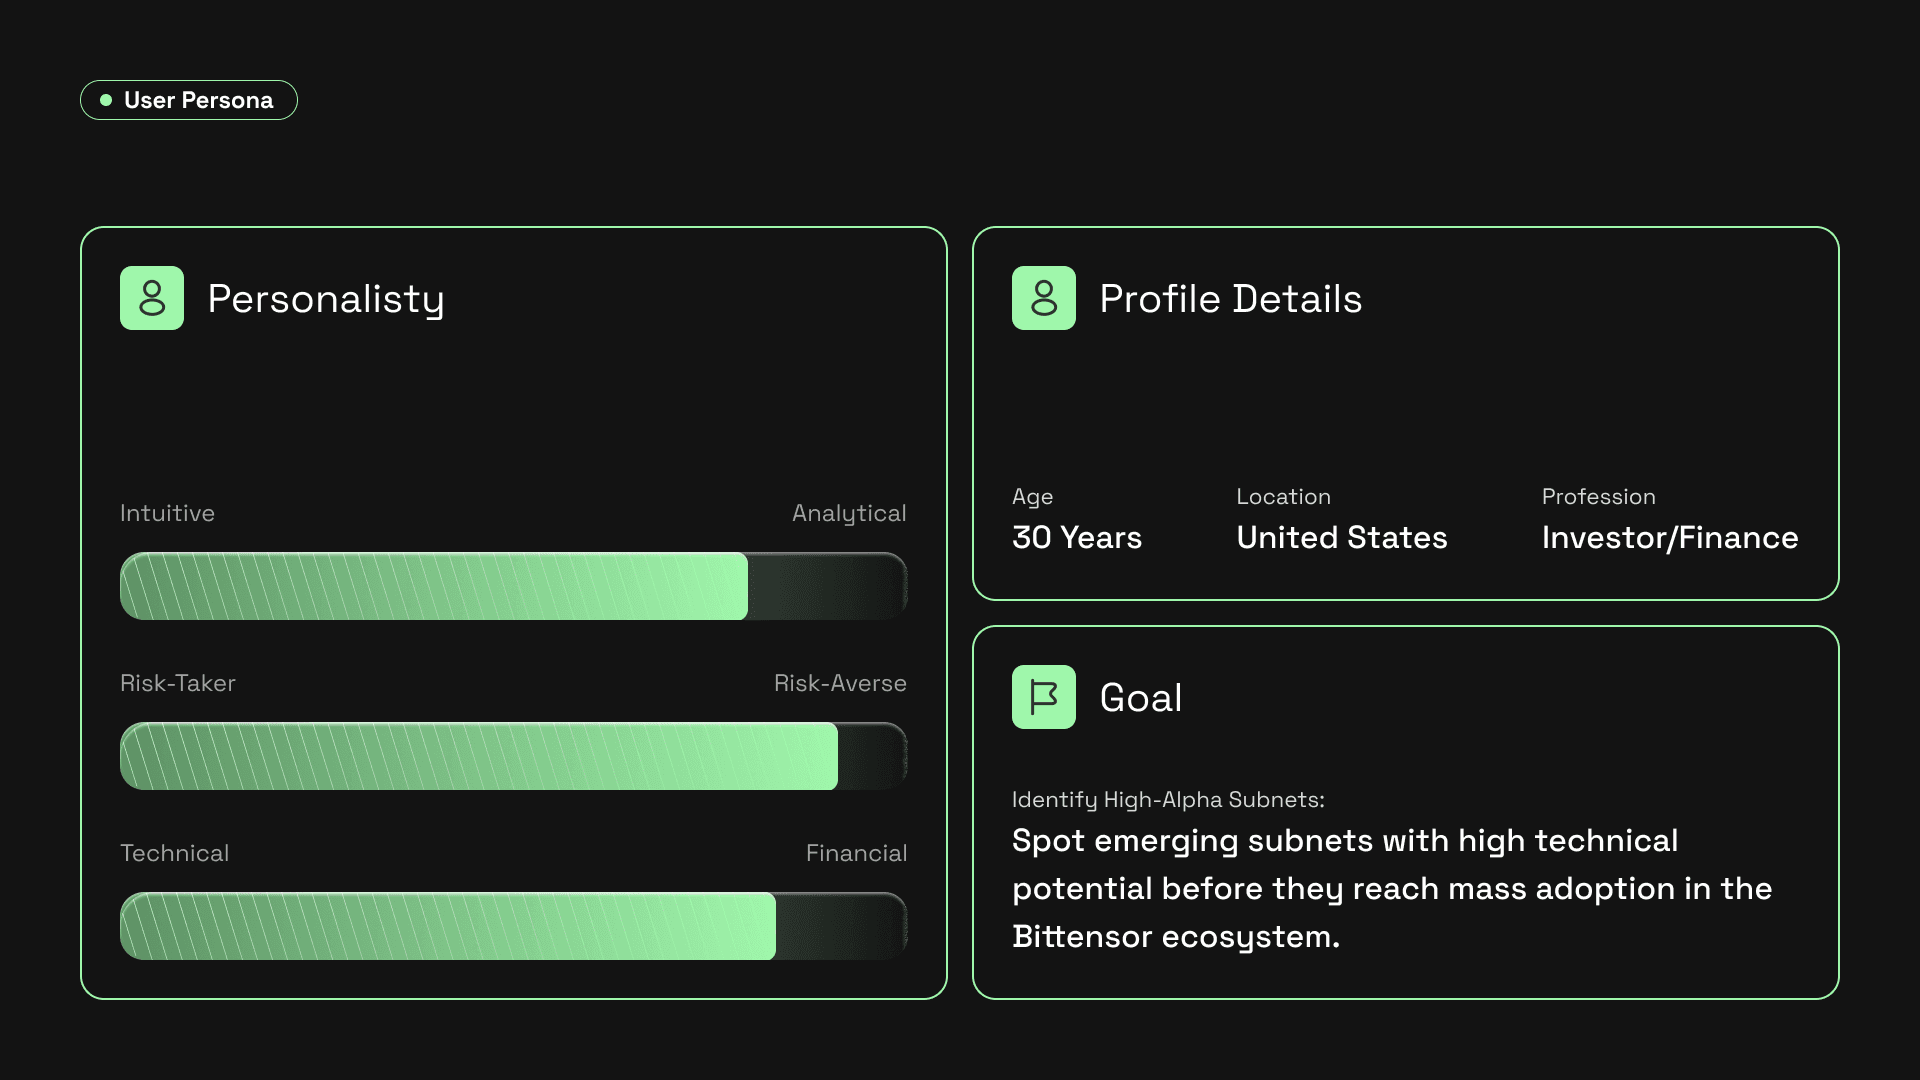Select the Investor/Finance profession value
1920x1080 pixels.
(x=1670, y=538)
